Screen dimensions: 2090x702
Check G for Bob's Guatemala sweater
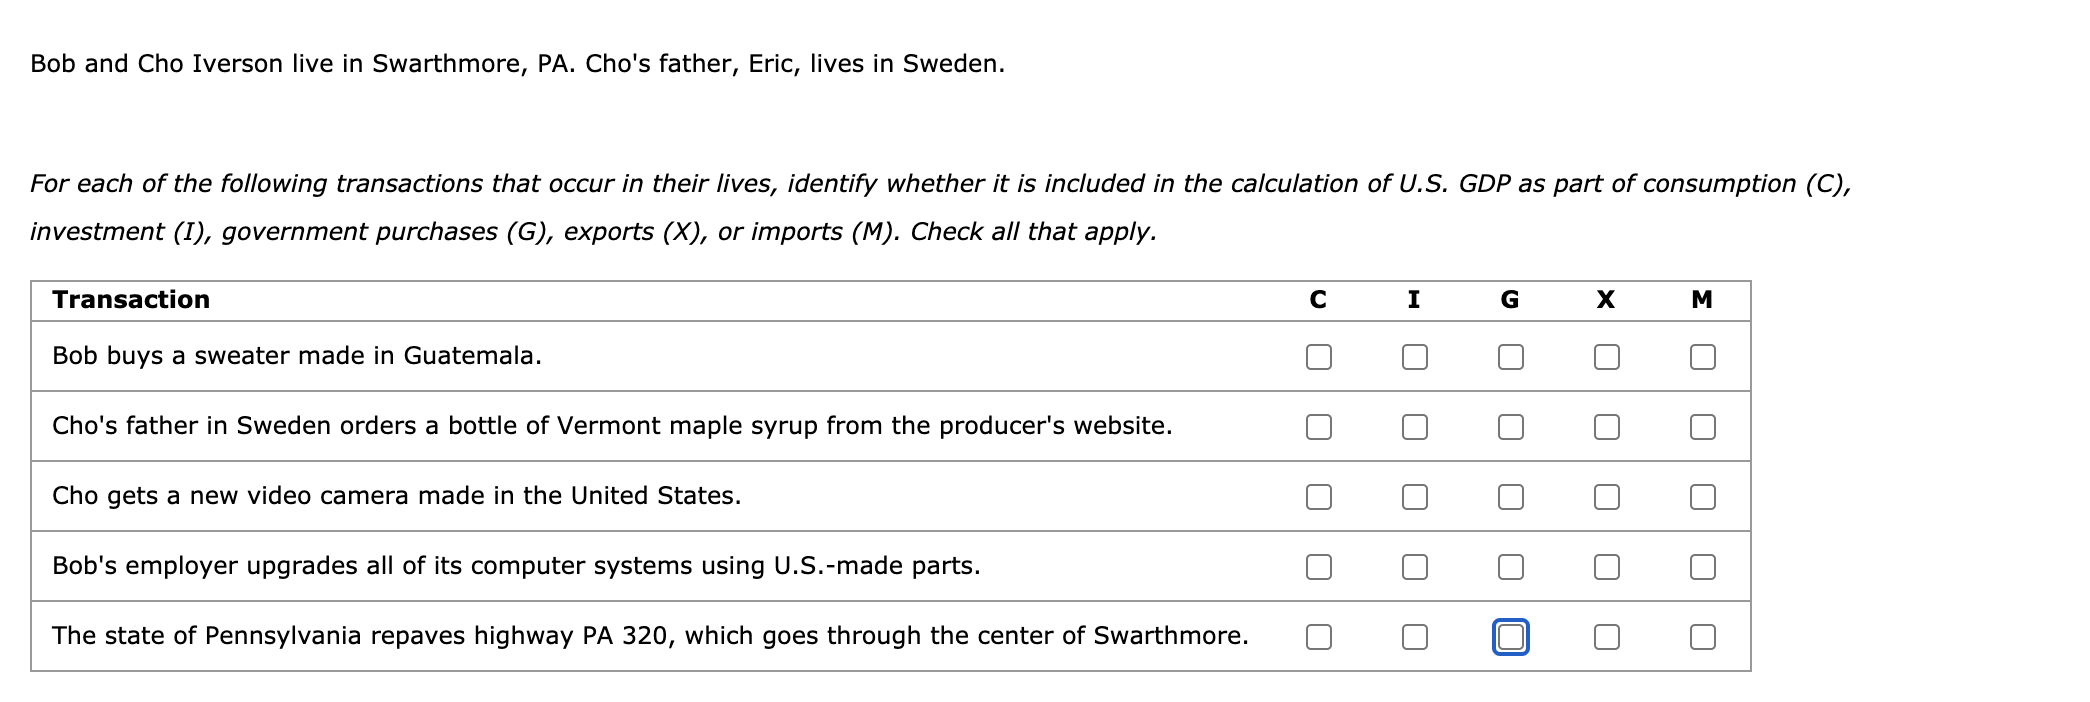(x=1510, y=357)
